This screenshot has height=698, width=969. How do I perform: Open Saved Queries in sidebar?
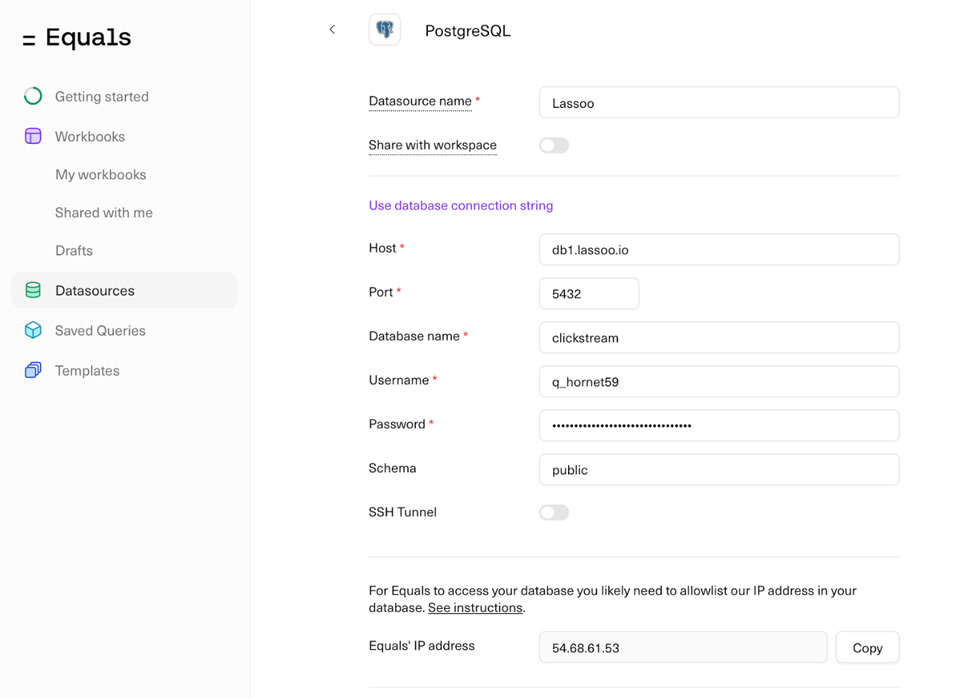[100, 331]
